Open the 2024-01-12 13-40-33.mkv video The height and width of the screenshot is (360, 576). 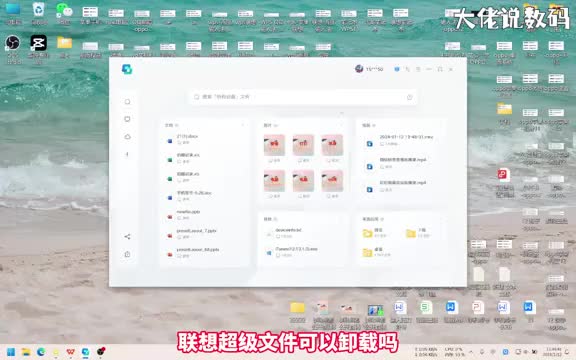(x=401, y=140)
